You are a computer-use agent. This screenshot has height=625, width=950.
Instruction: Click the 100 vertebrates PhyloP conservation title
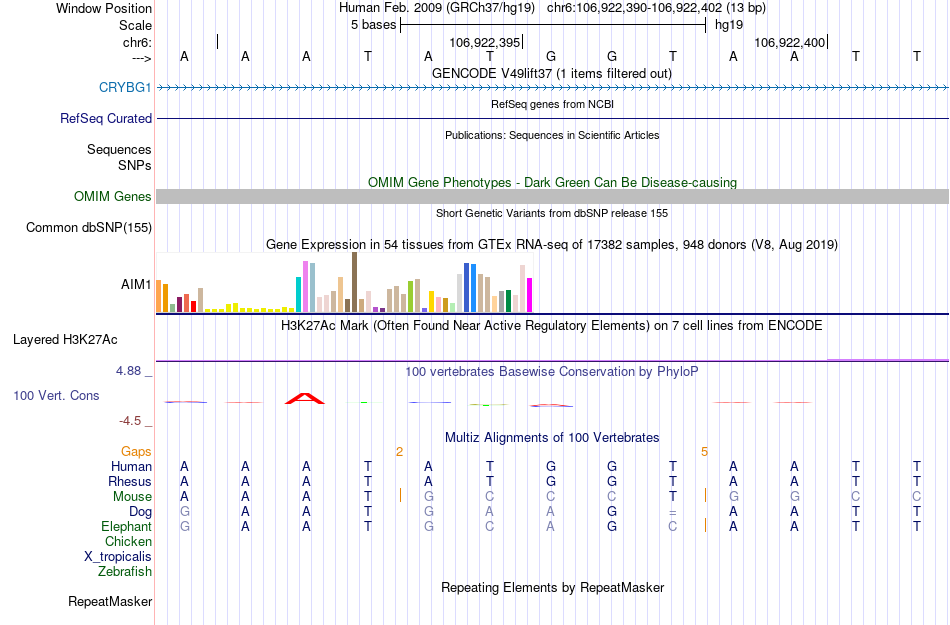pyautogui.click(x=551, y=371)
